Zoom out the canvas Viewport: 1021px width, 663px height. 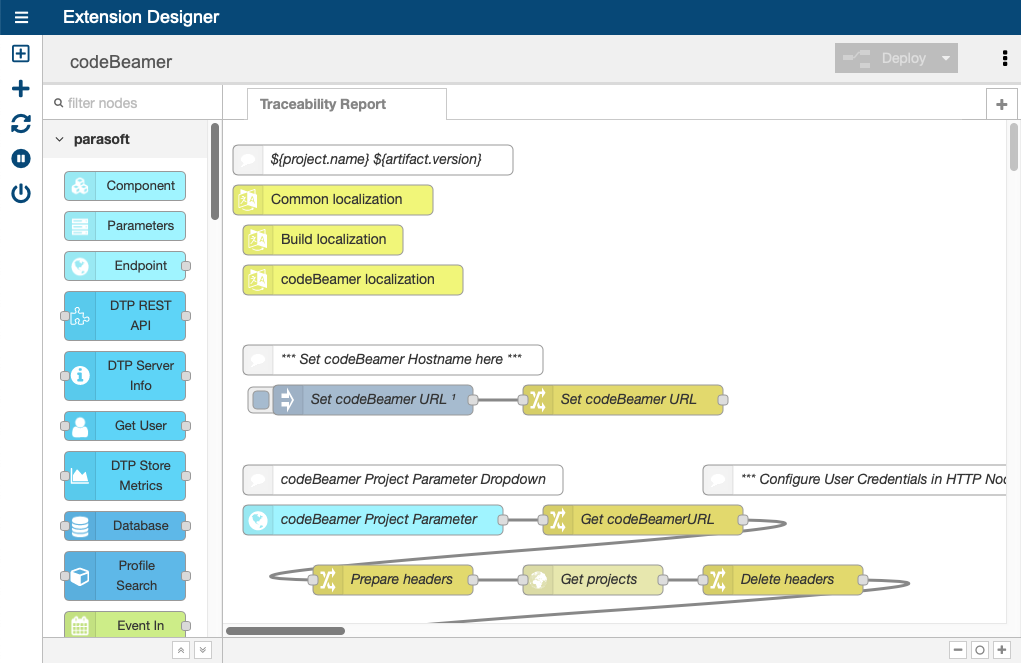pos(958,650)
